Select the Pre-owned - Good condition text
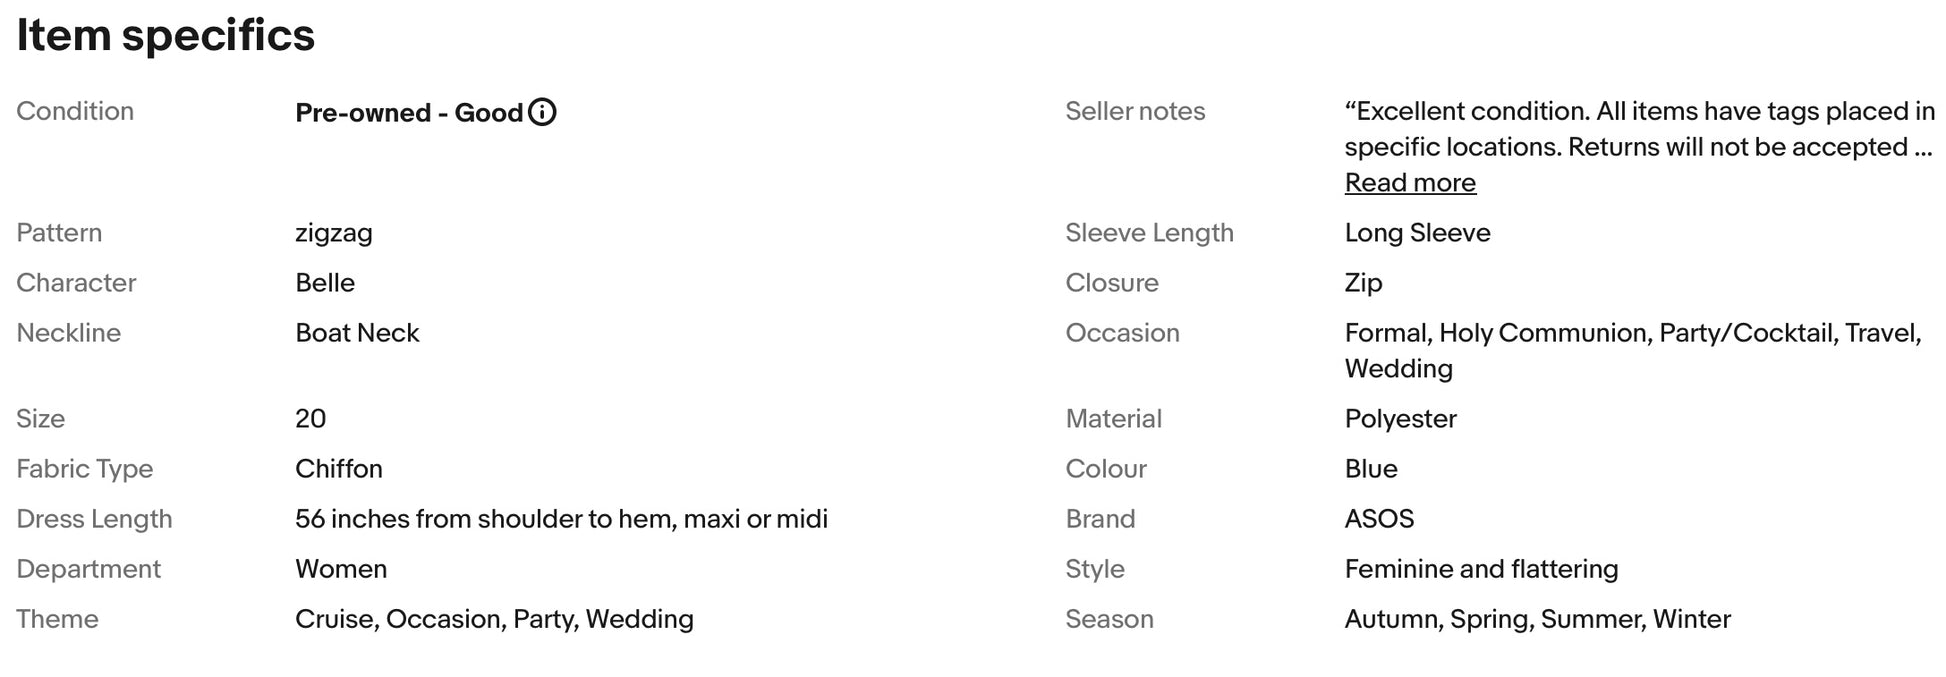1946x677 pixels. point(409,113)
